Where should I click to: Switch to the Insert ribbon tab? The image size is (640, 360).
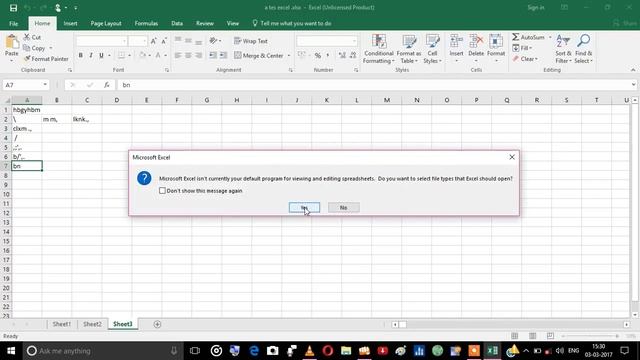point(70,23)
